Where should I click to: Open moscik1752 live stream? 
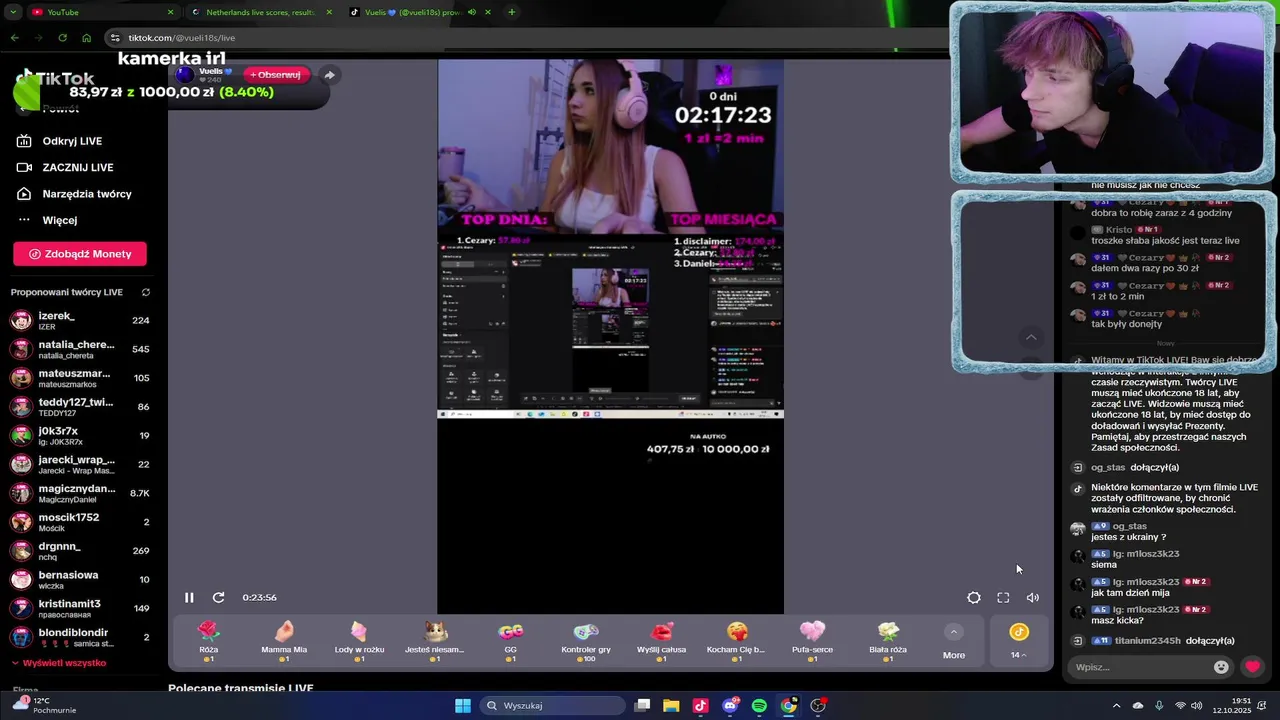click(x=80, y=522)
